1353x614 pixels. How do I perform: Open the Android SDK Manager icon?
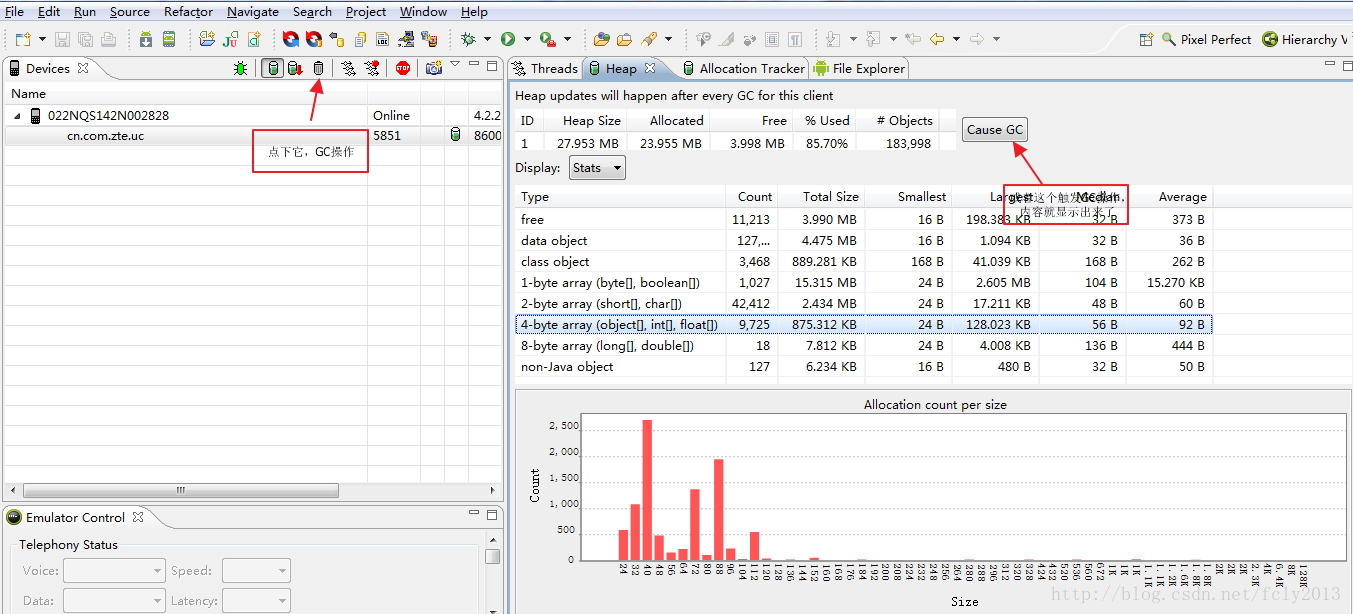[146, 40]
